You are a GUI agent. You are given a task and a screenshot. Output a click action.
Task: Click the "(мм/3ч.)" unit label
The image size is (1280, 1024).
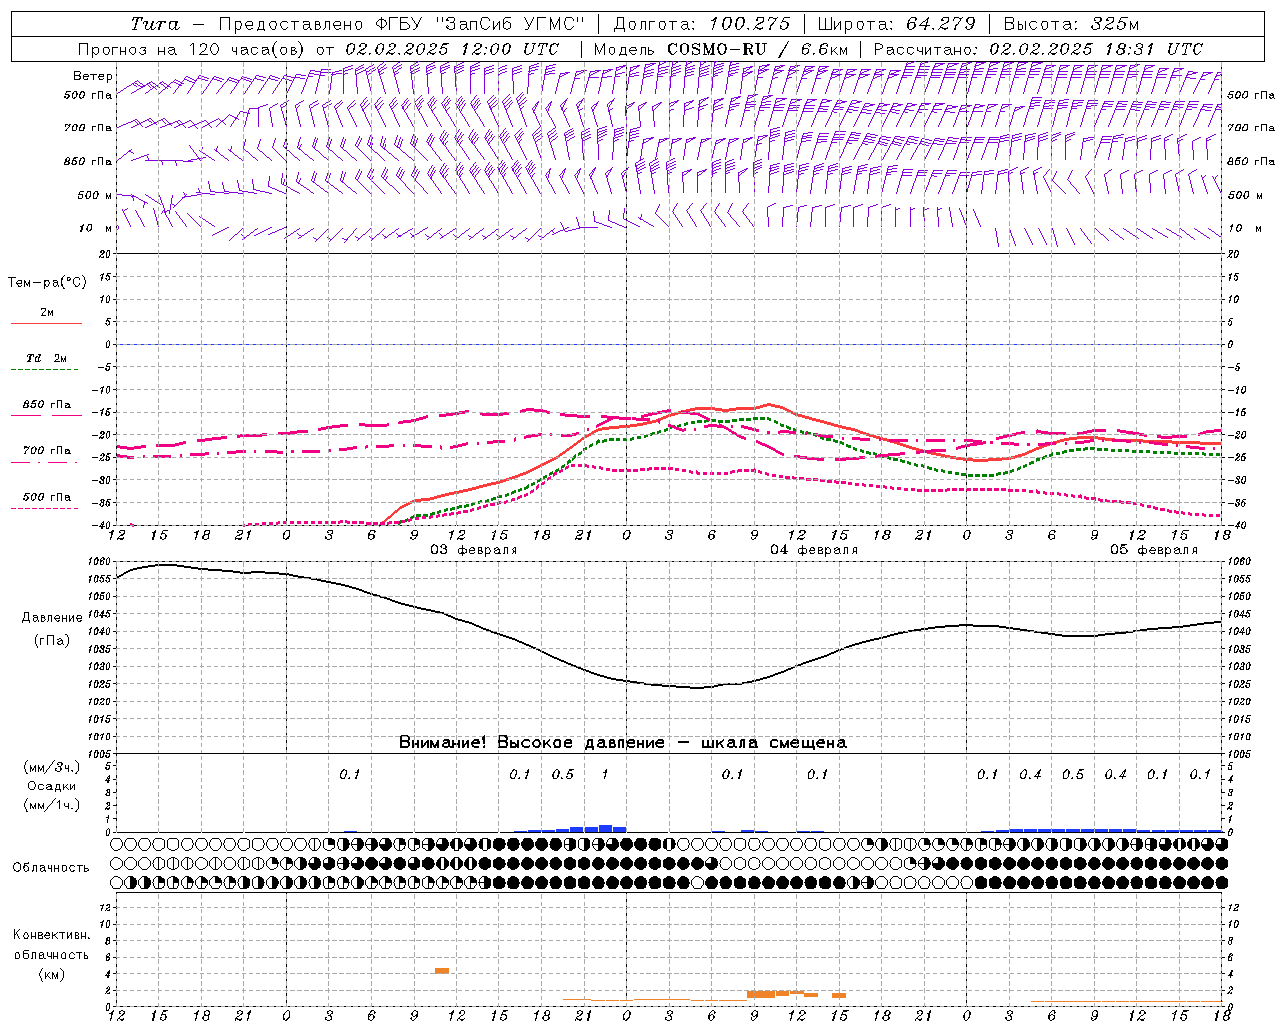click(51, 767)
